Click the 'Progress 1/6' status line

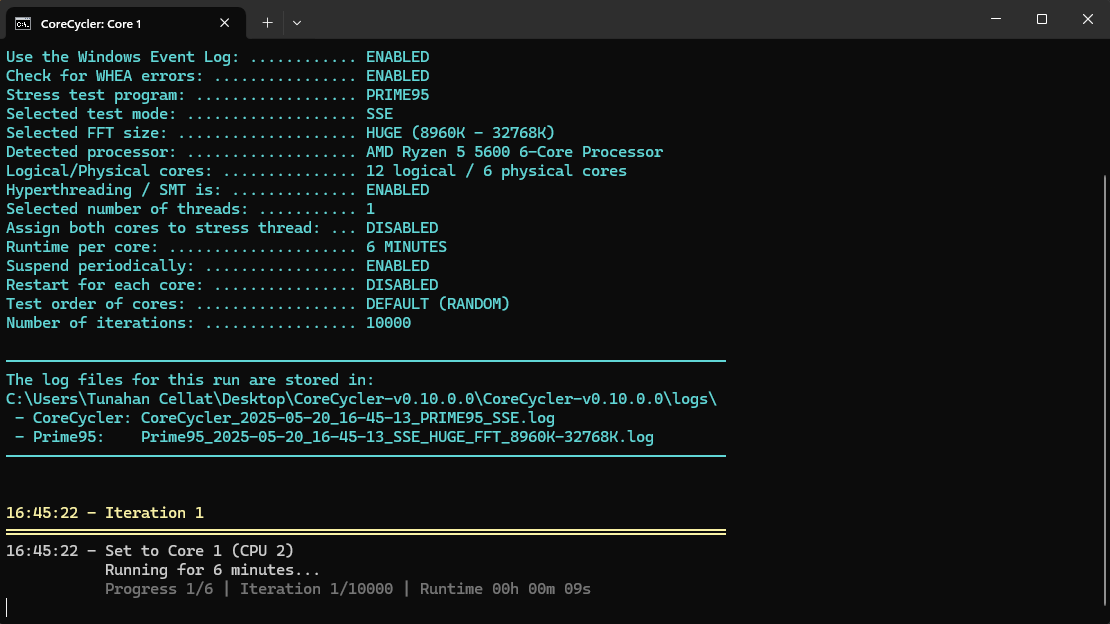click(348, 589)
